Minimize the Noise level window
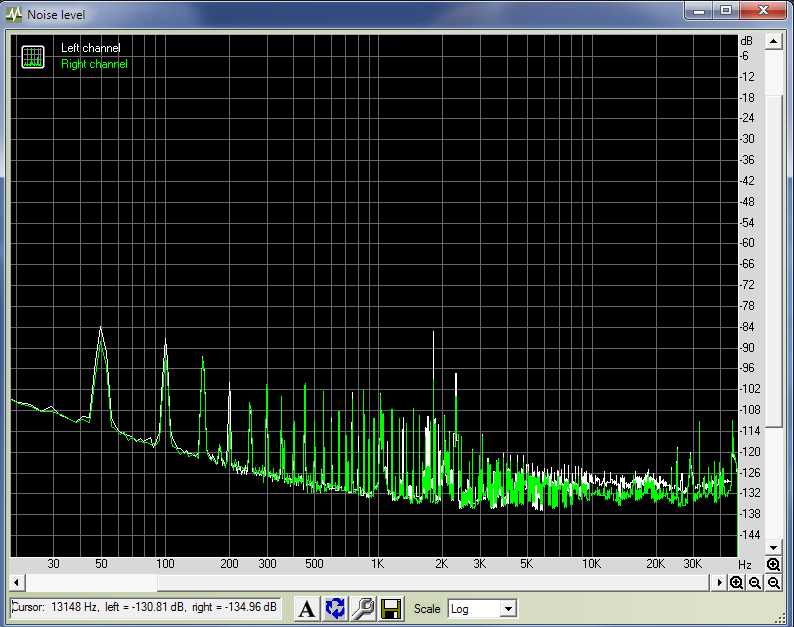Screen dimensions: 794x627 click(699, 11)
